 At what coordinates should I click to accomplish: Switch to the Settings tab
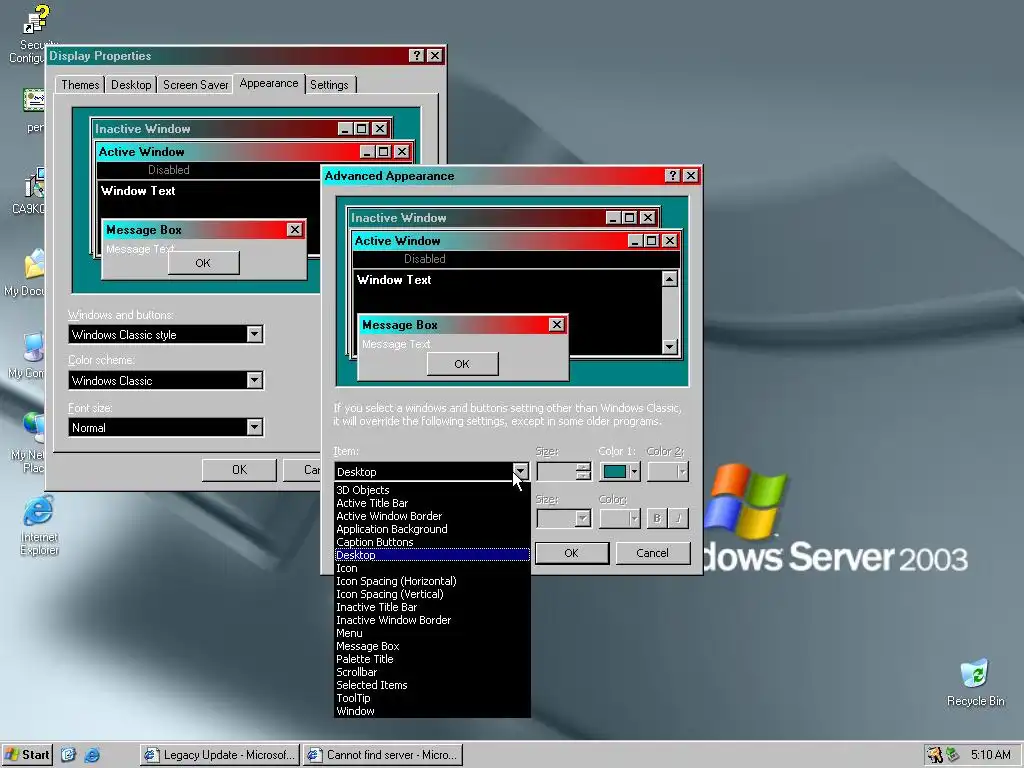(x=329, y=85)
